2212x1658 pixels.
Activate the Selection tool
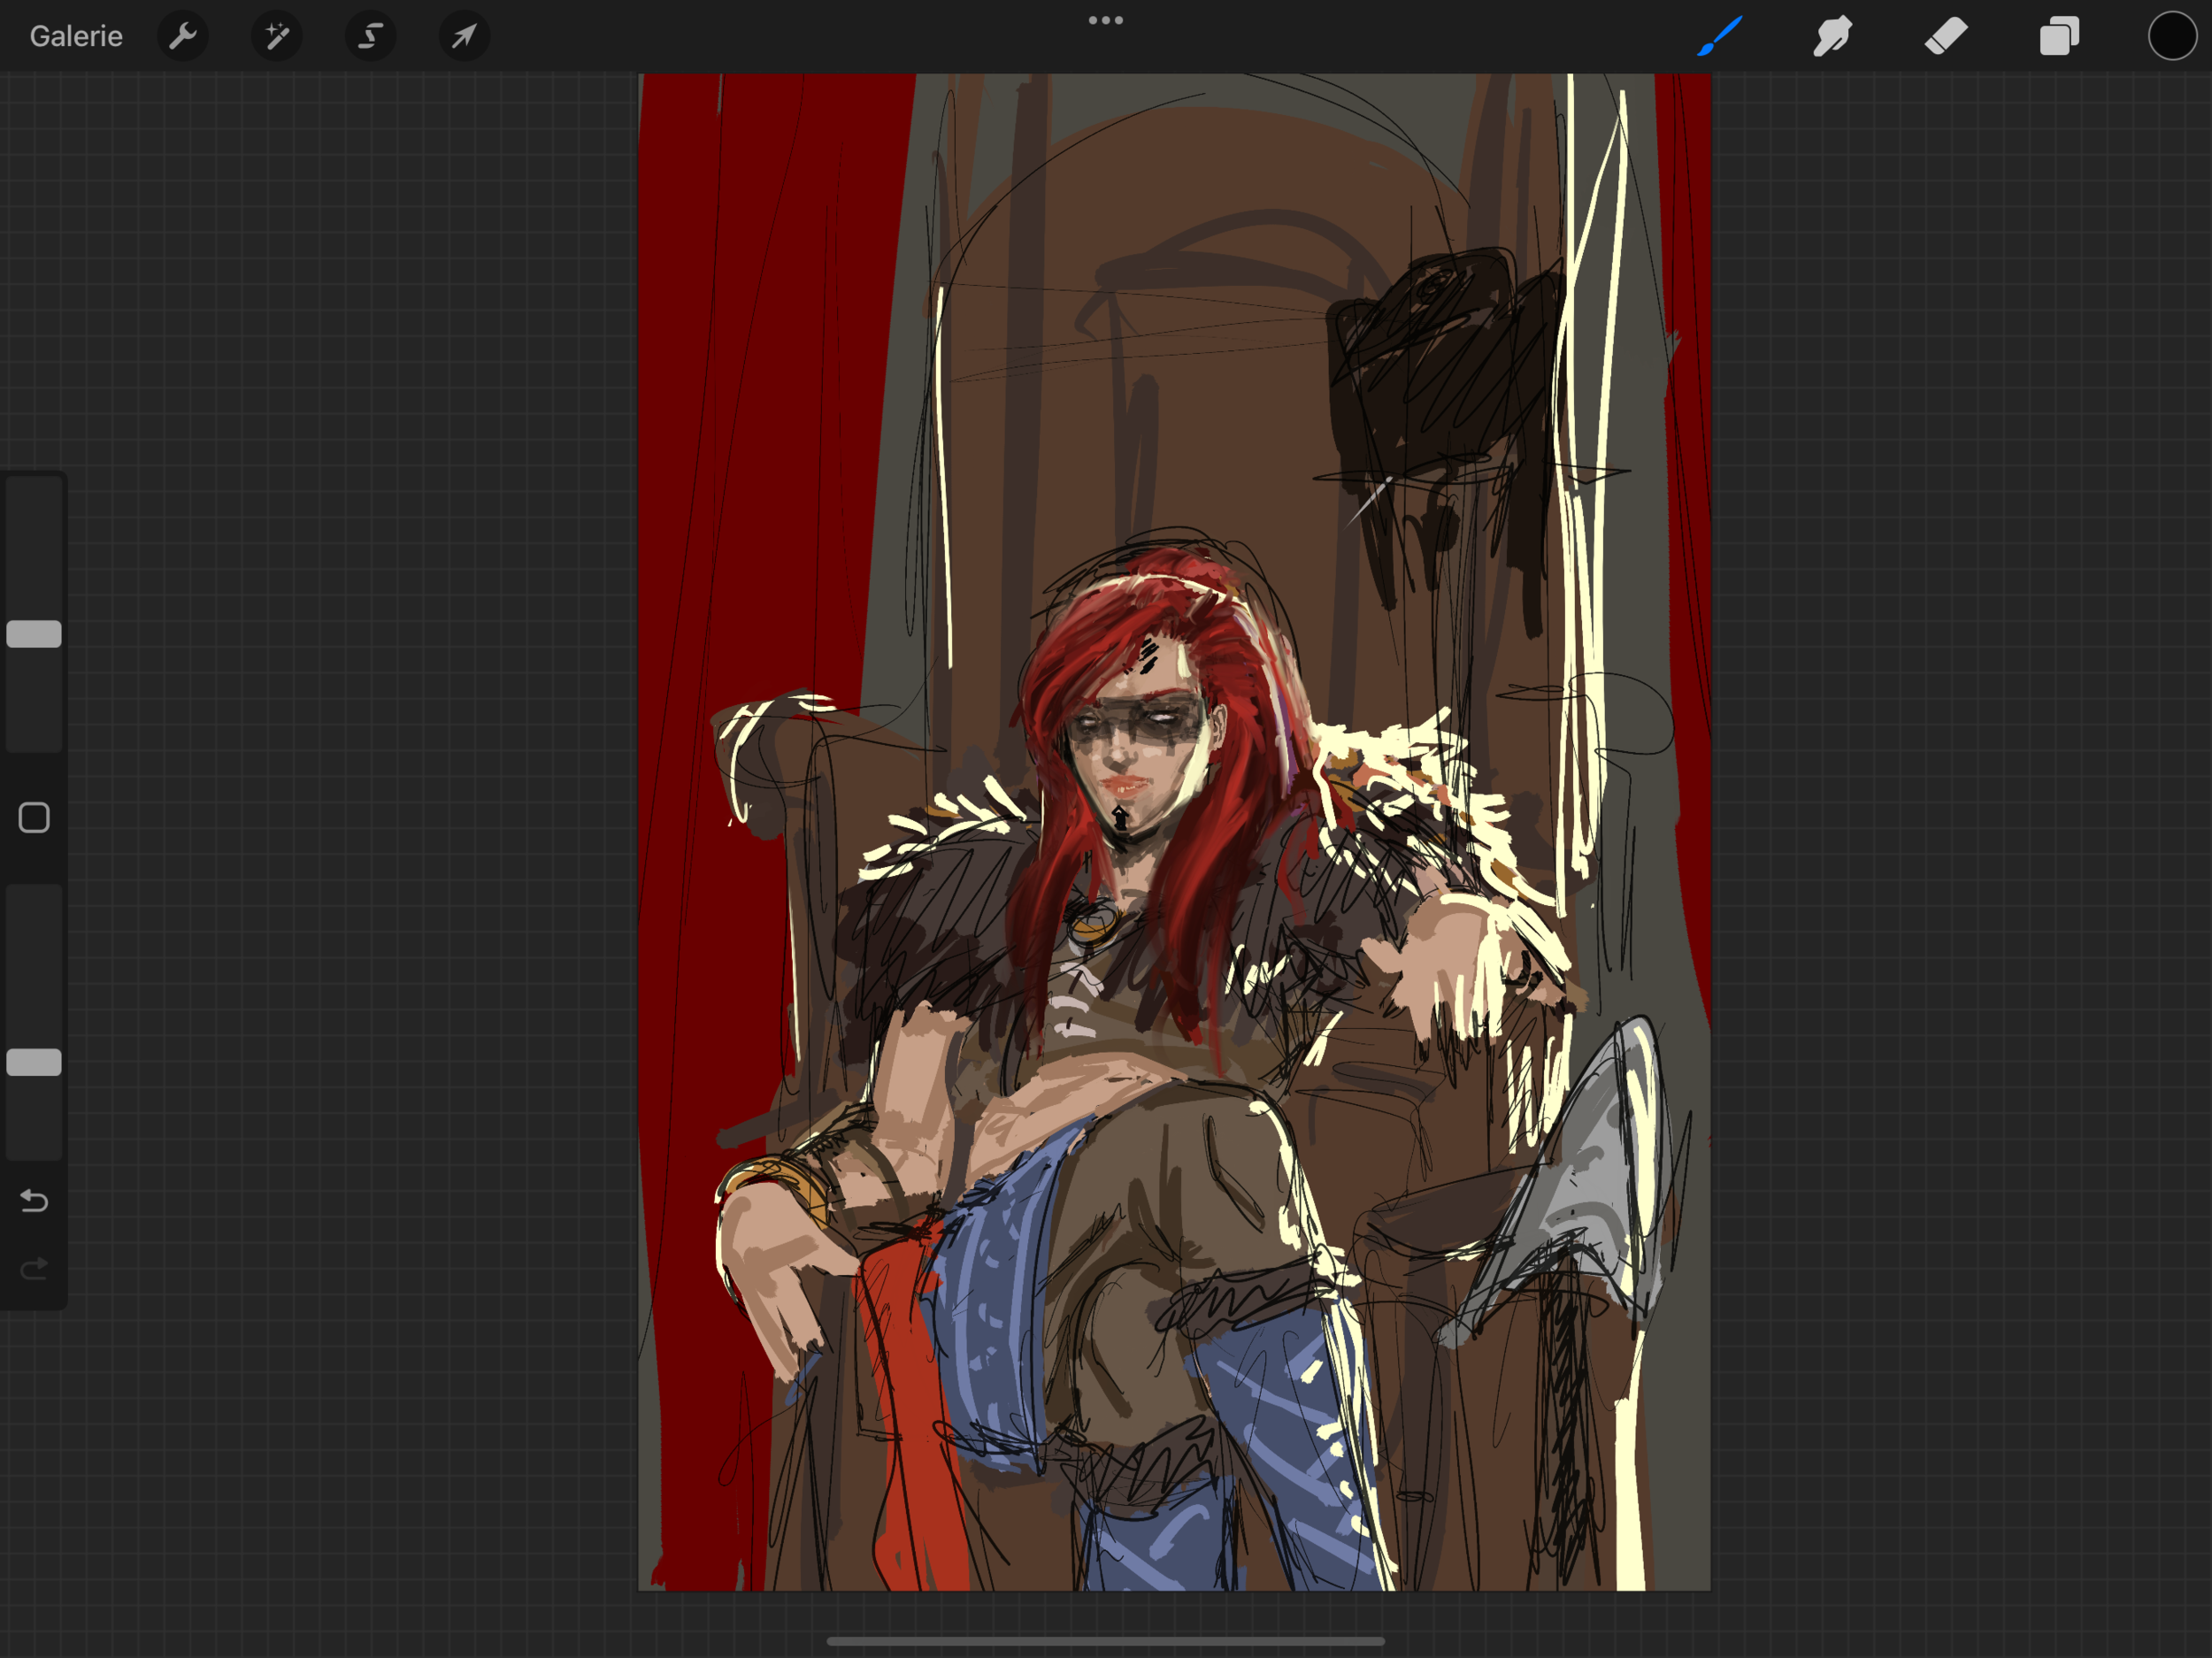pos(370,37)
